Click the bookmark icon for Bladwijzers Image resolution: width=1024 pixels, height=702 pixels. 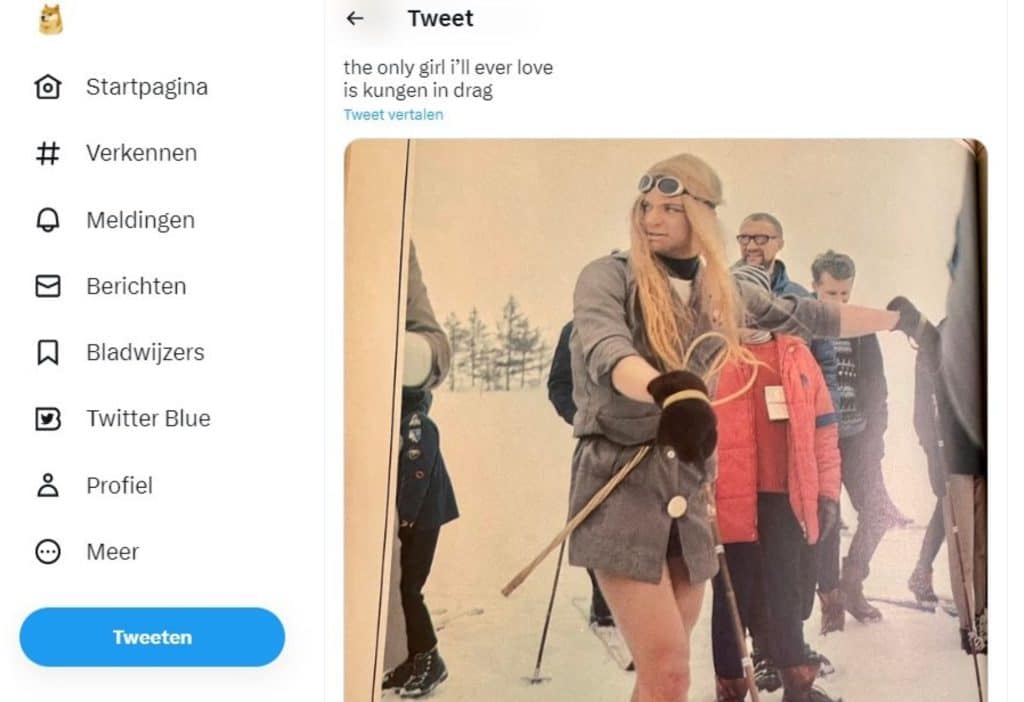tap(48, 353)
